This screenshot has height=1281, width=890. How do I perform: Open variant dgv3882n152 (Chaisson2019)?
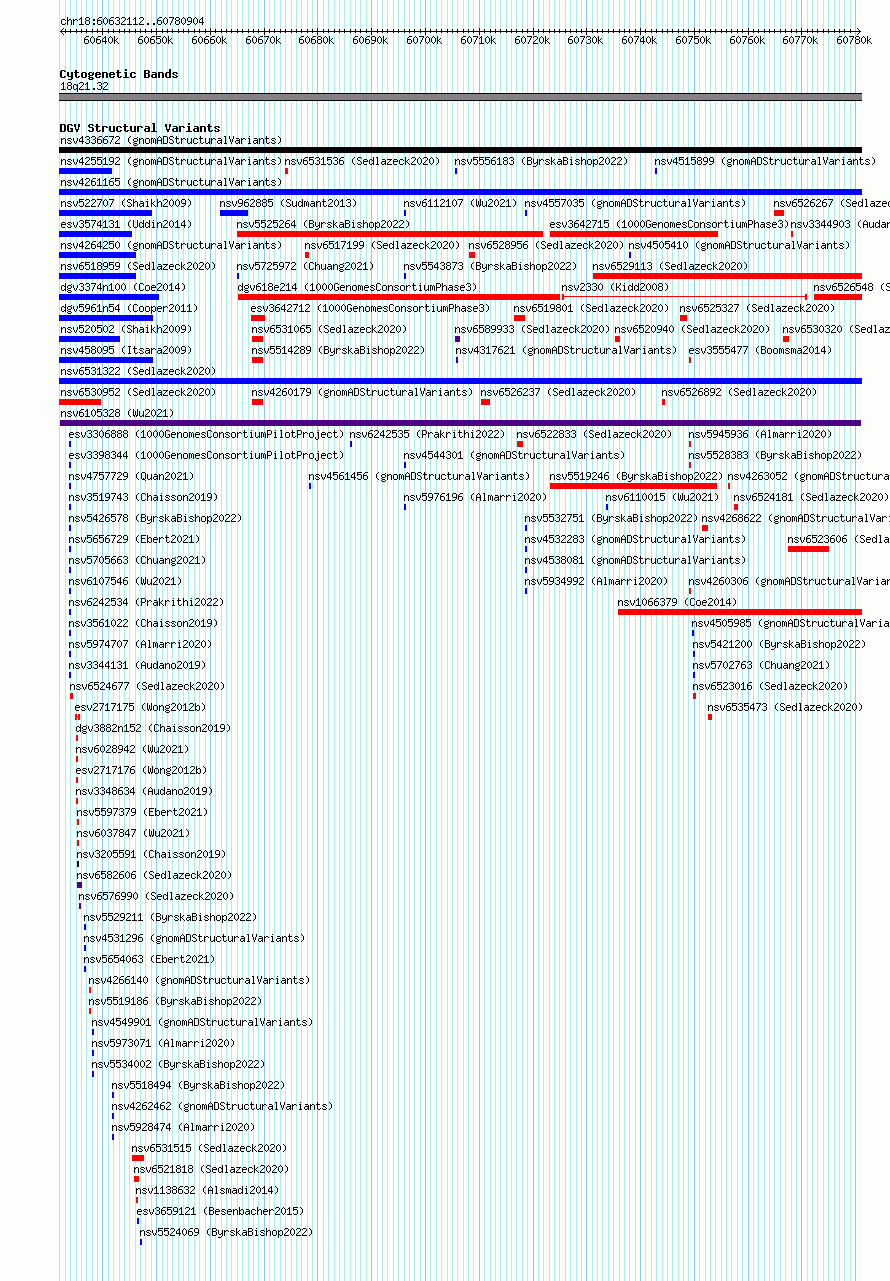pyautogui.click(x=153, y=728)
